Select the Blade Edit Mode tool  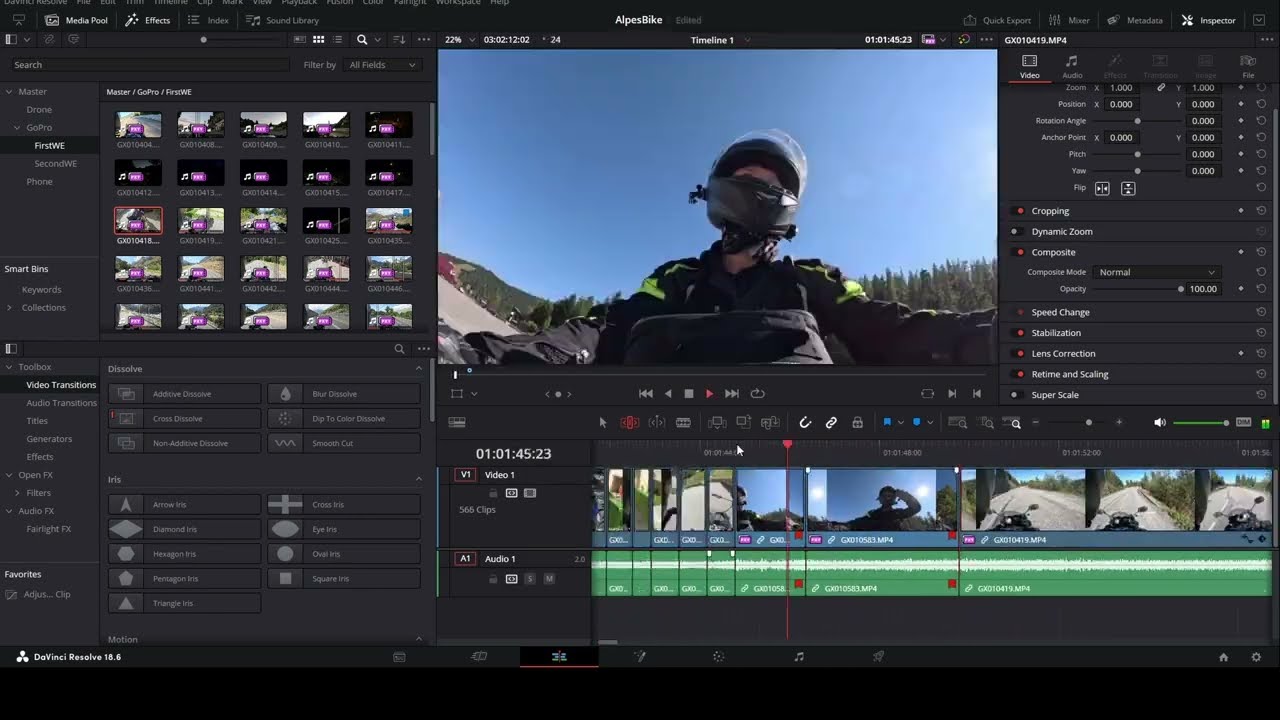coord(683,423)
